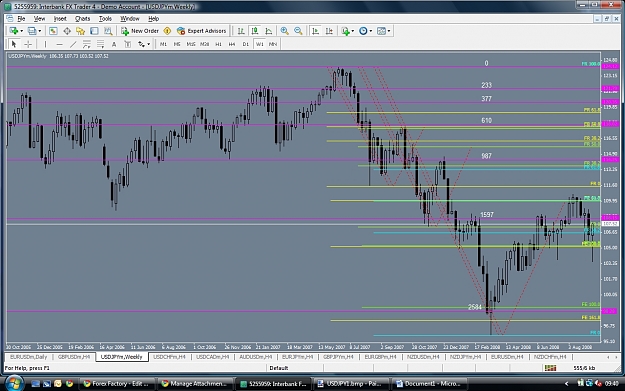Switch timeframe to M1
This screenshot has width=625, height=391.
(163, 44)
